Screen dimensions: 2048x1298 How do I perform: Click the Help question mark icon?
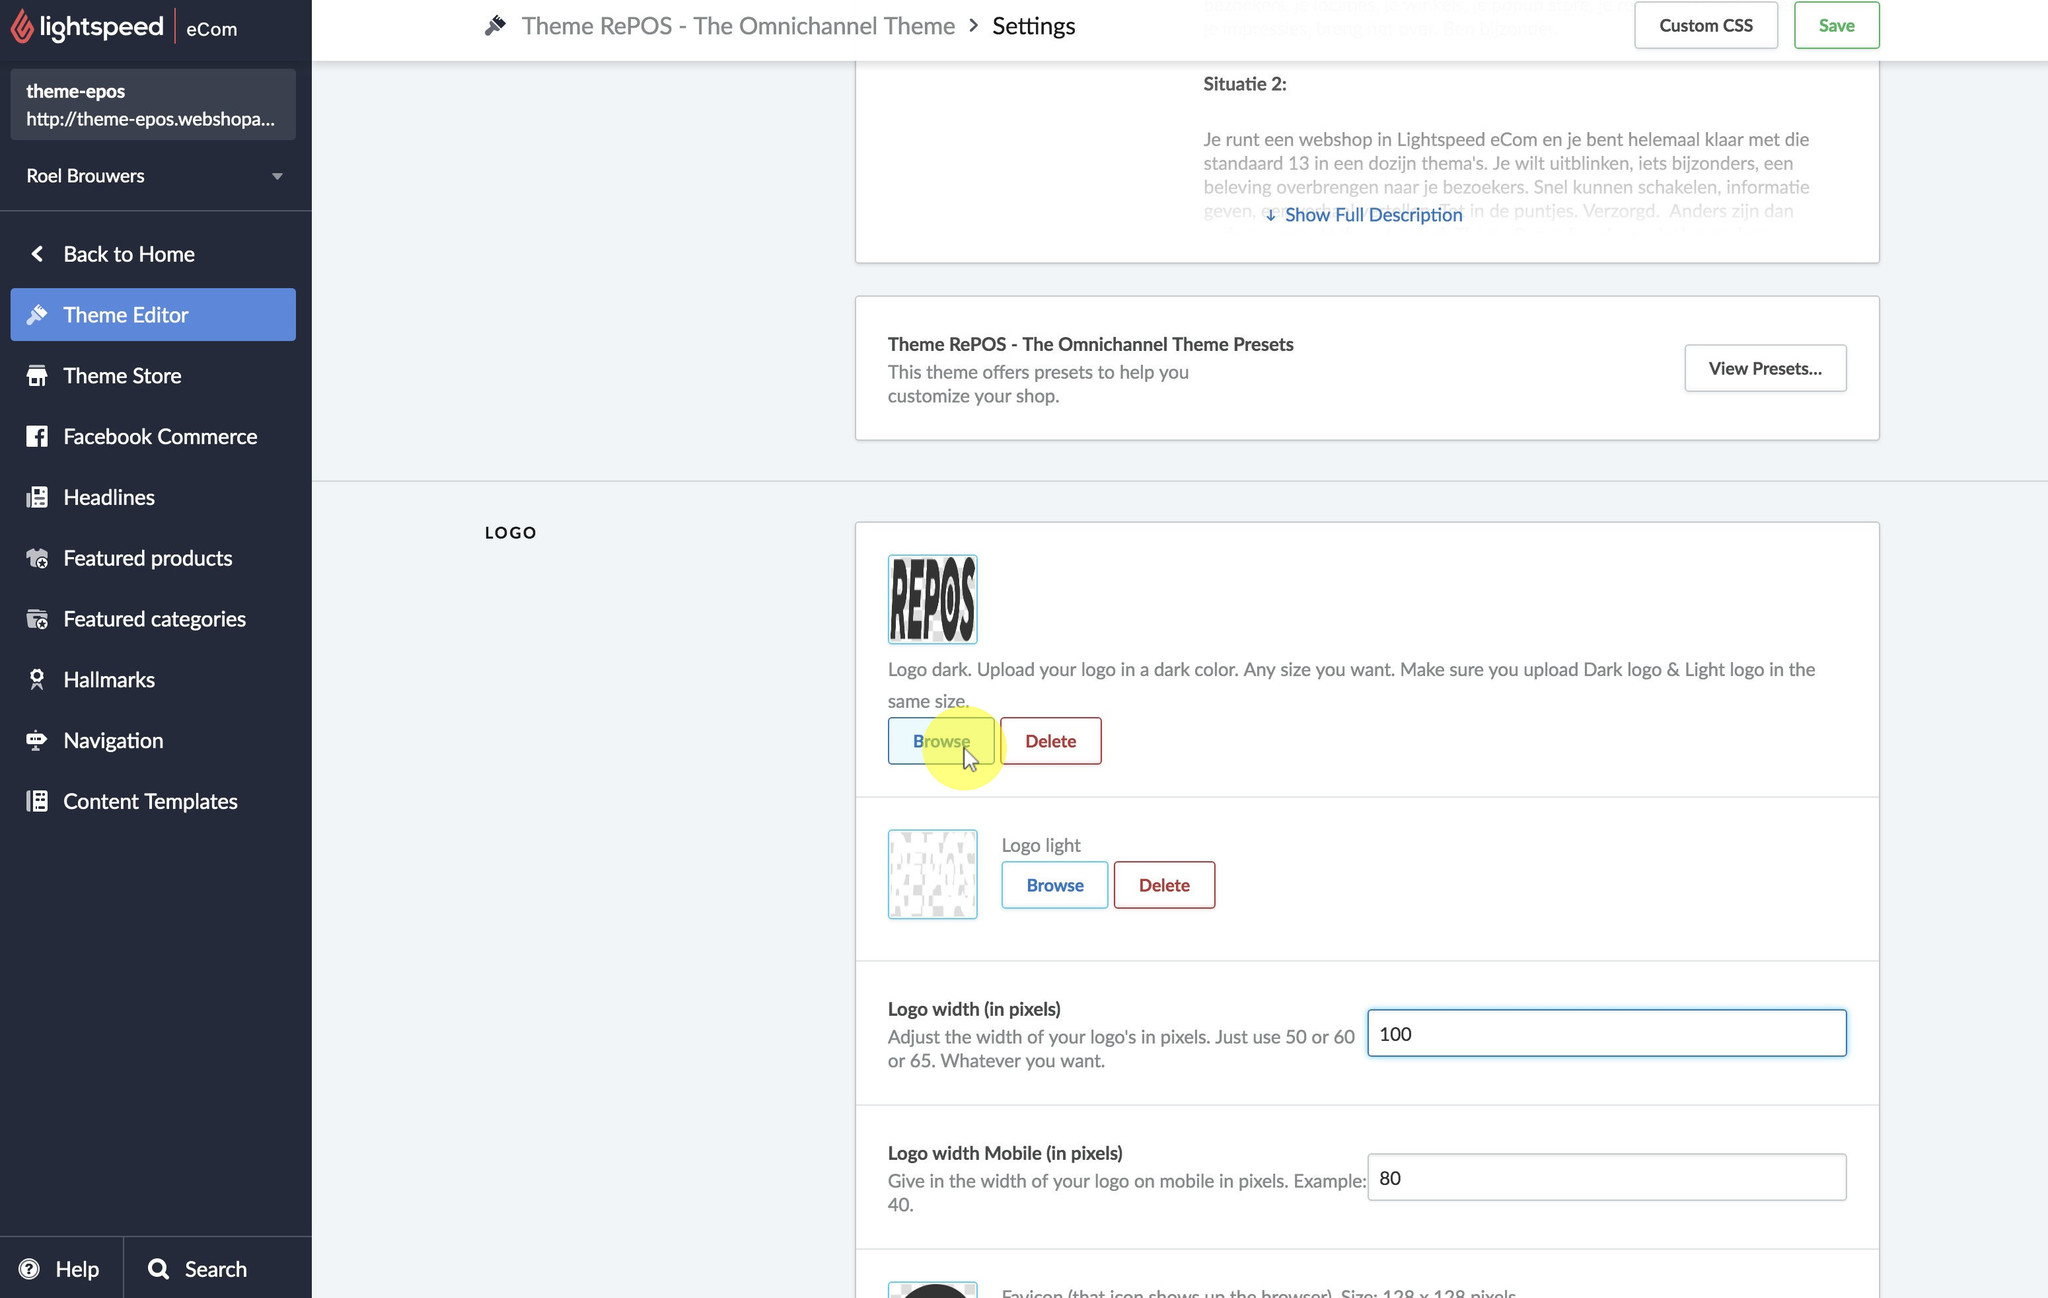click(29, 1269)
